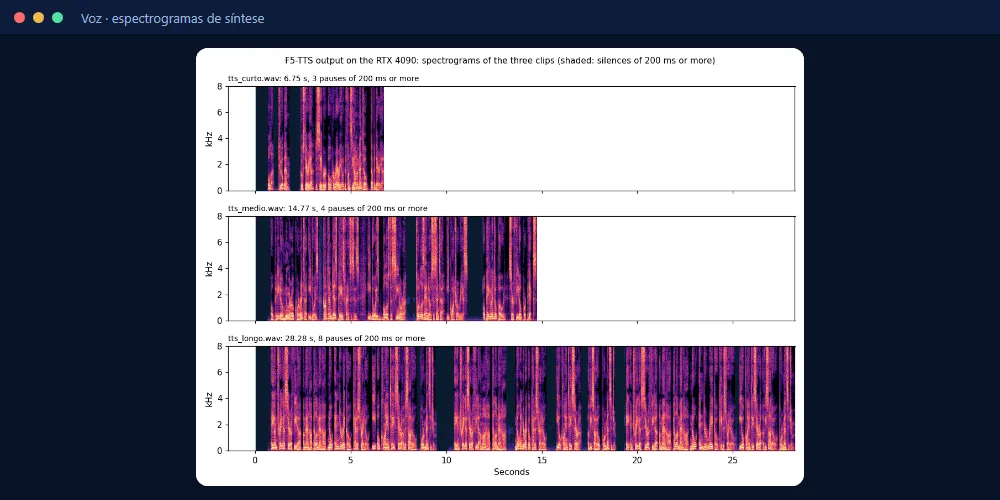Click the 'kHz' label of the tts_medio plot
The image size is (1000, 500).
tap(209, 268)
